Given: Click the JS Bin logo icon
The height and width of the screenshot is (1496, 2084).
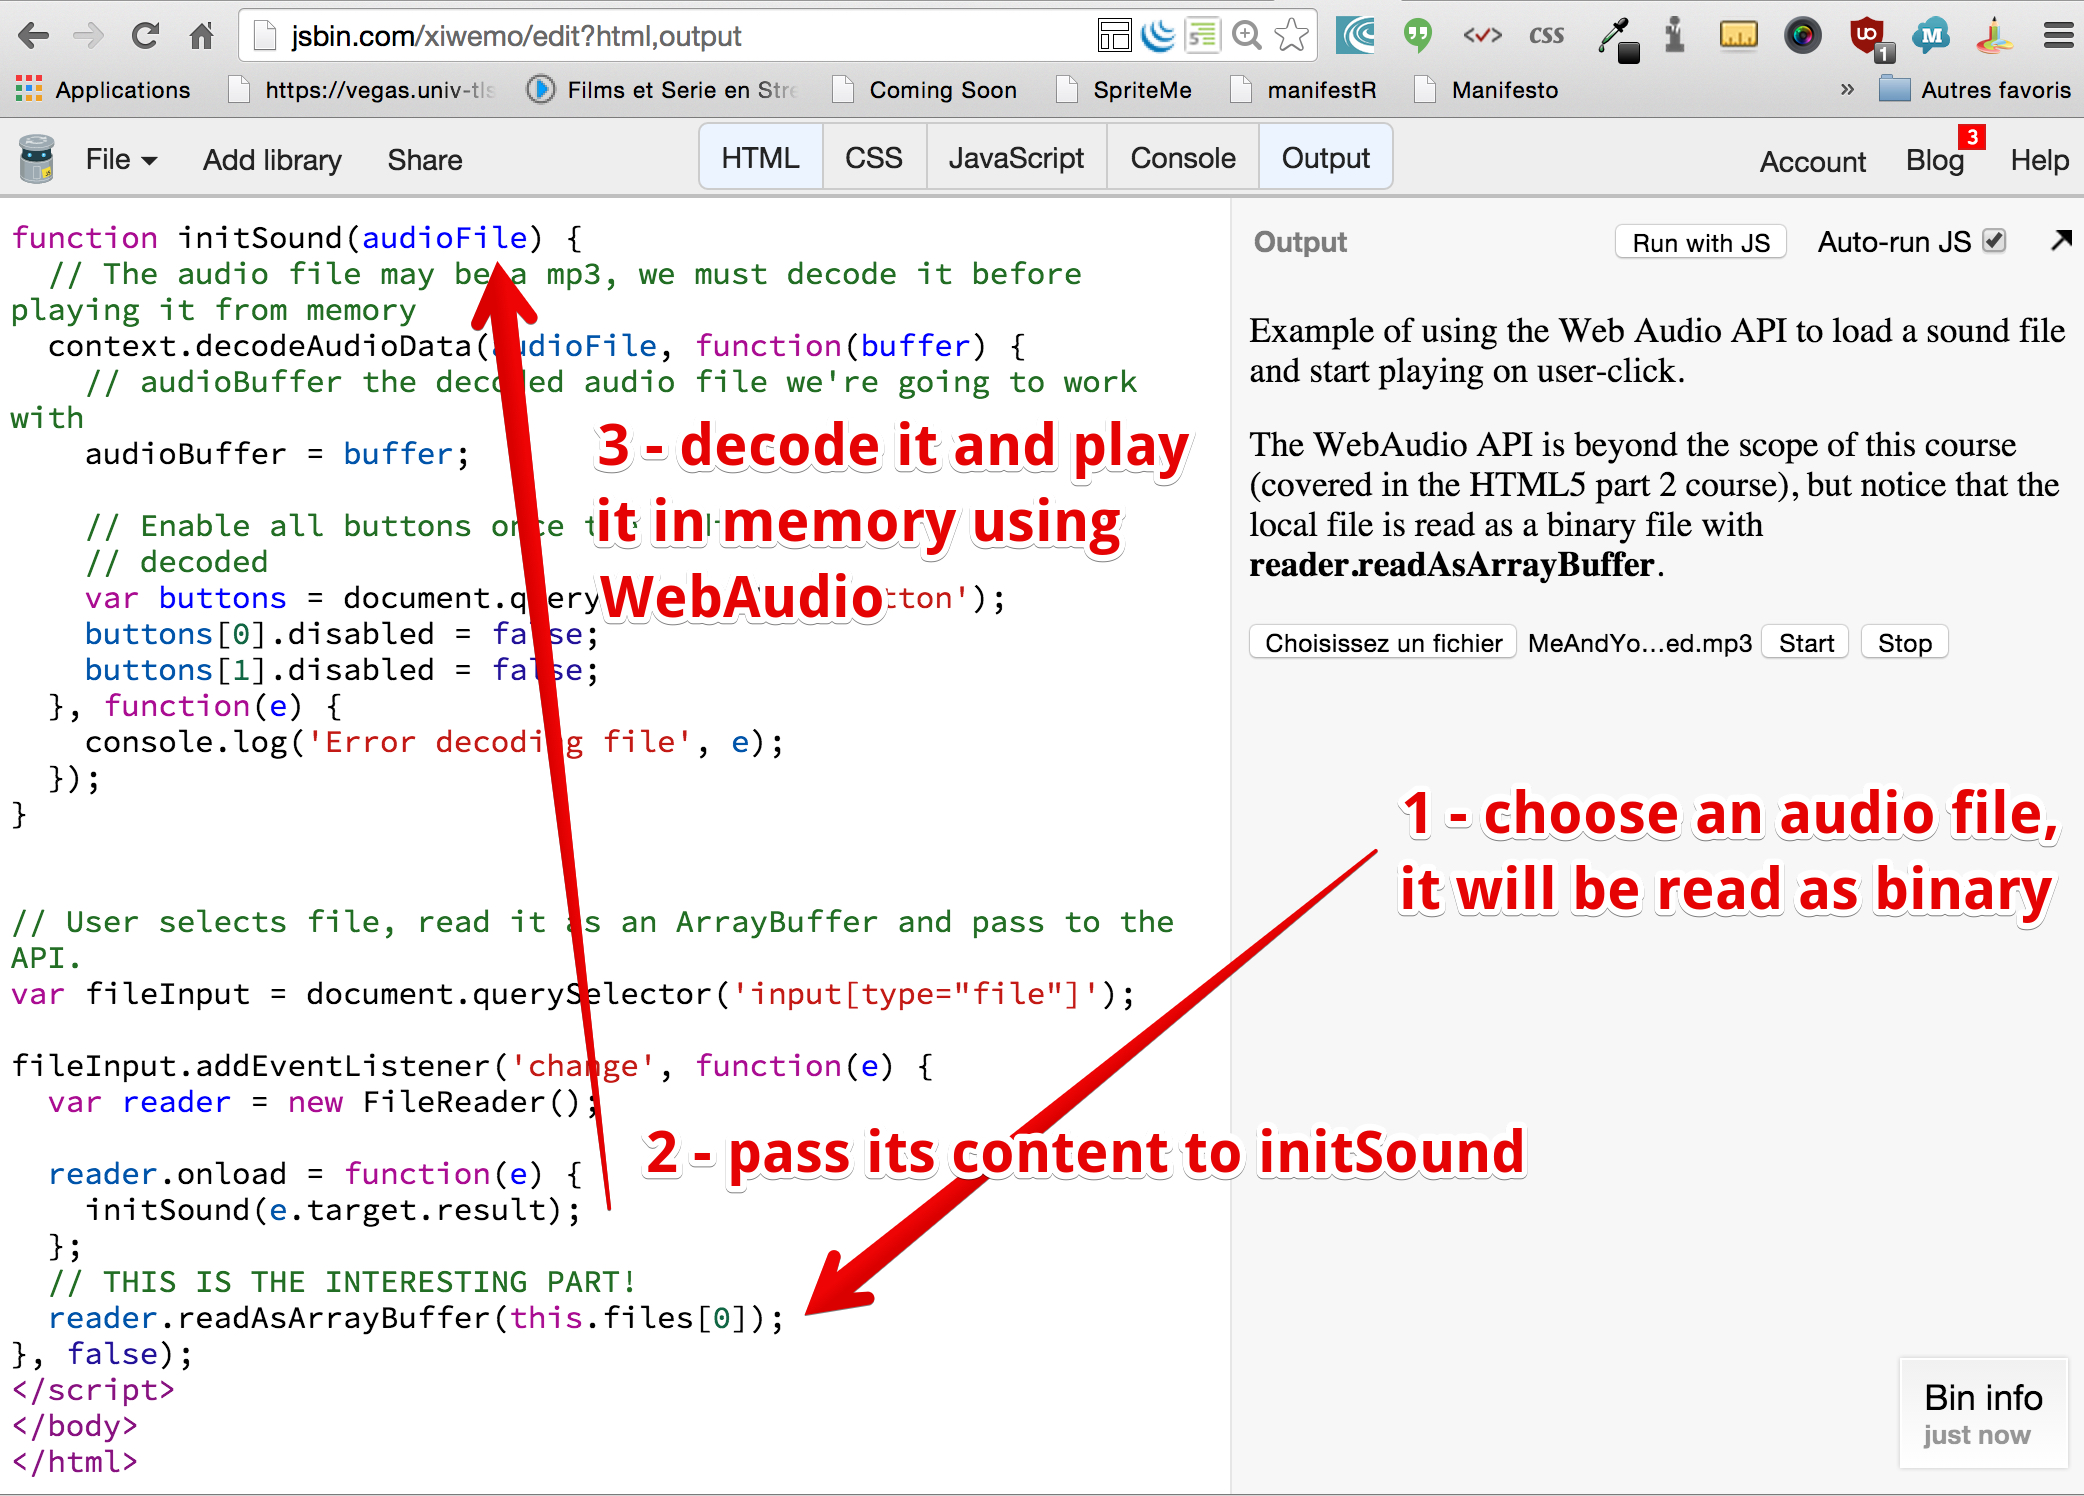Looking at the screenshot, I should point(37,159).
